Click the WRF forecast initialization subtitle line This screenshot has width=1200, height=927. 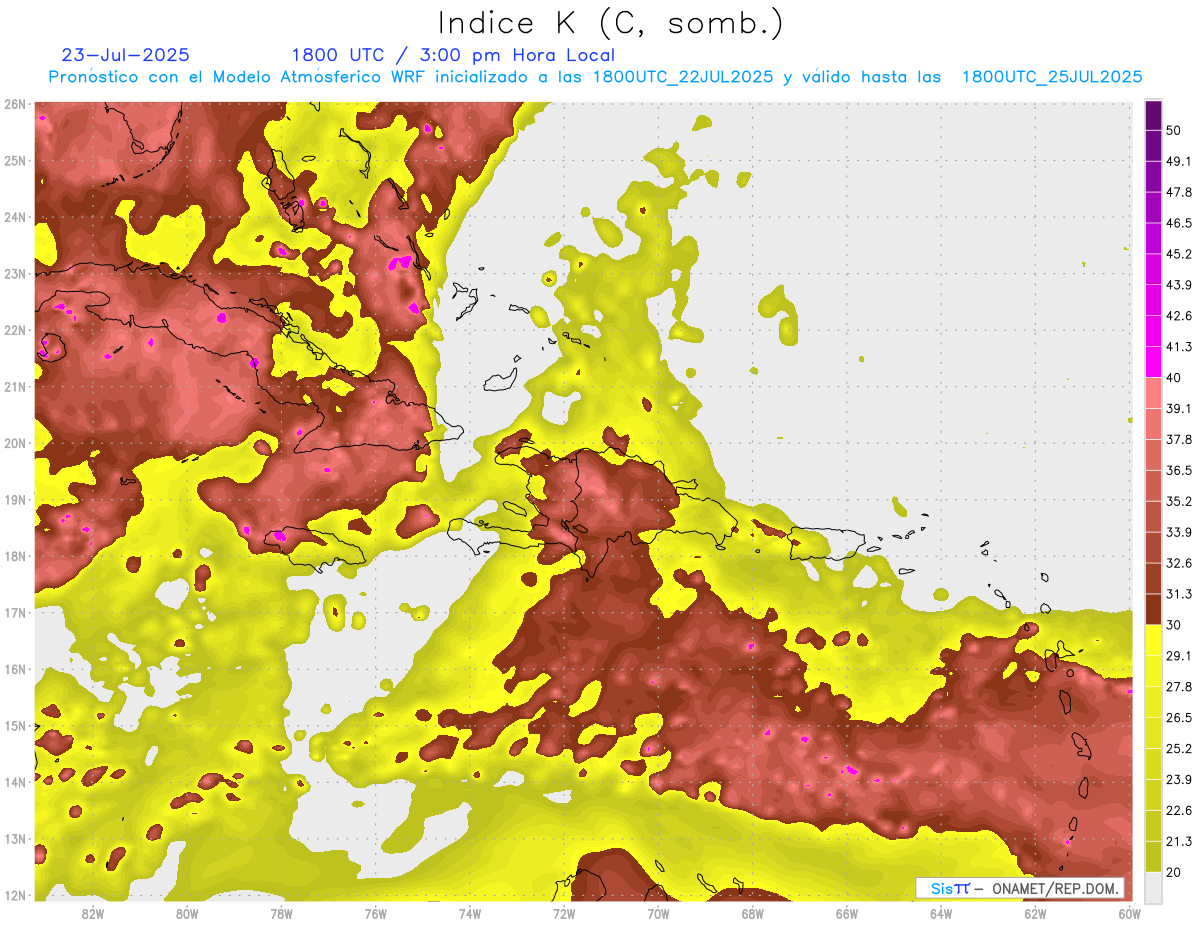(595, 77)
